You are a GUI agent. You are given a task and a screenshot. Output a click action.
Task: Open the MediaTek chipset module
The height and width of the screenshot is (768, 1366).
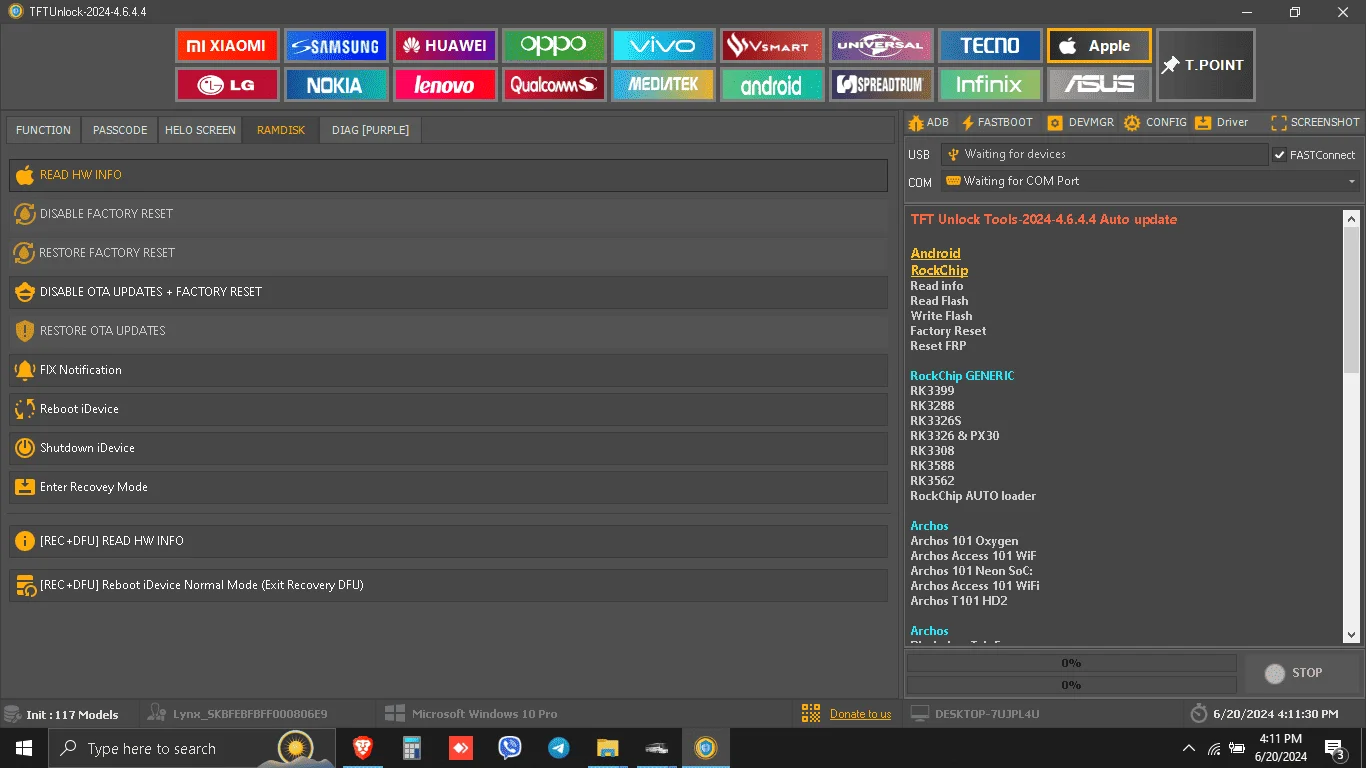coord(663,85)
